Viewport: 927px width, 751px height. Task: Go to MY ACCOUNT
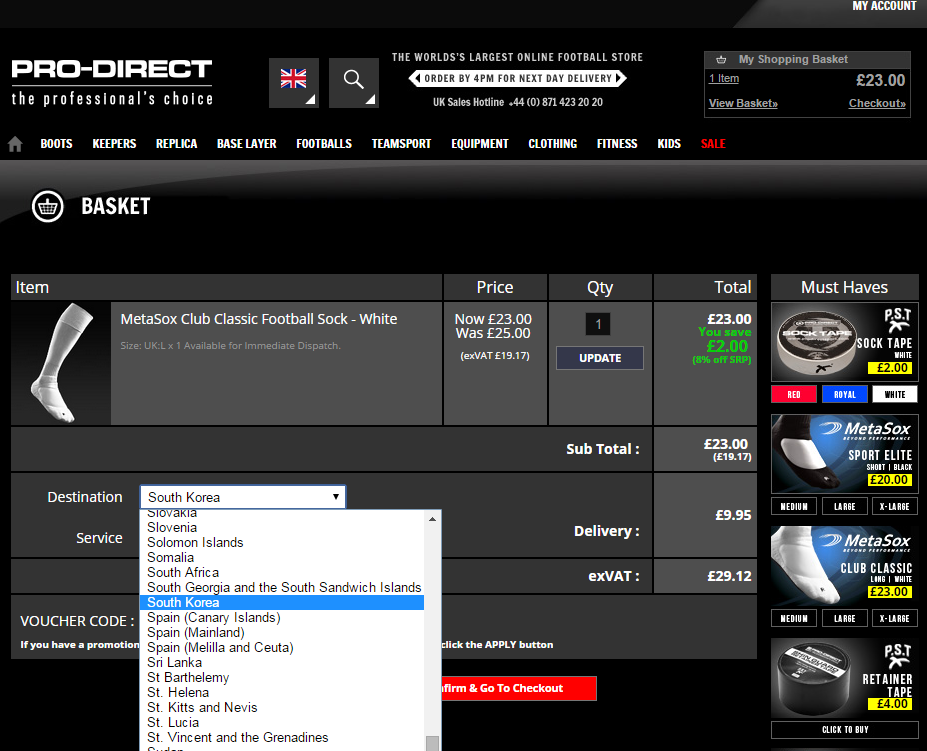coord(884,6)
